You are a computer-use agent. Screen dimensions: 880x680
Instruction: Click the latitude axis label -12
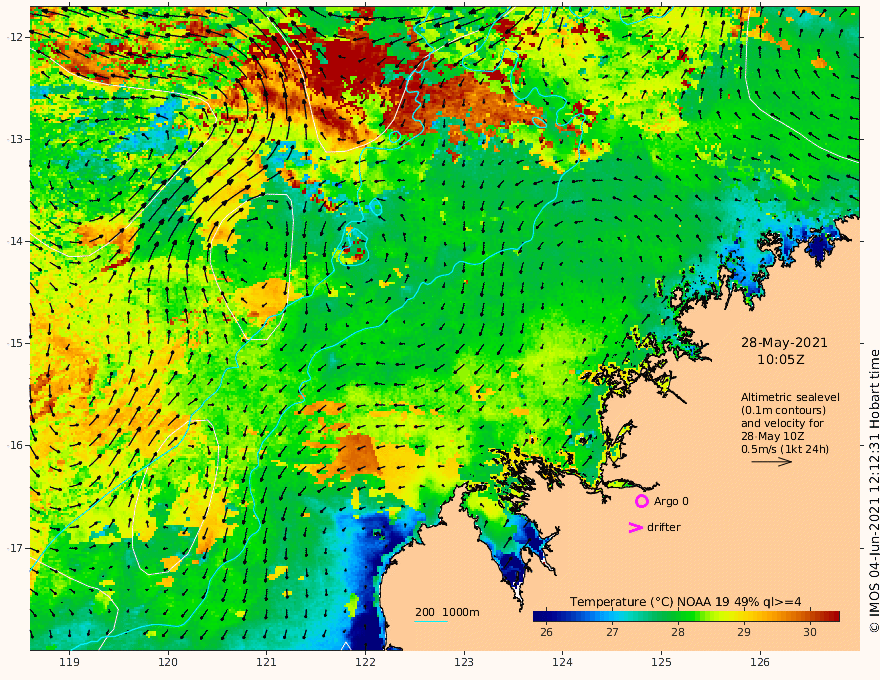click(15, 37)
